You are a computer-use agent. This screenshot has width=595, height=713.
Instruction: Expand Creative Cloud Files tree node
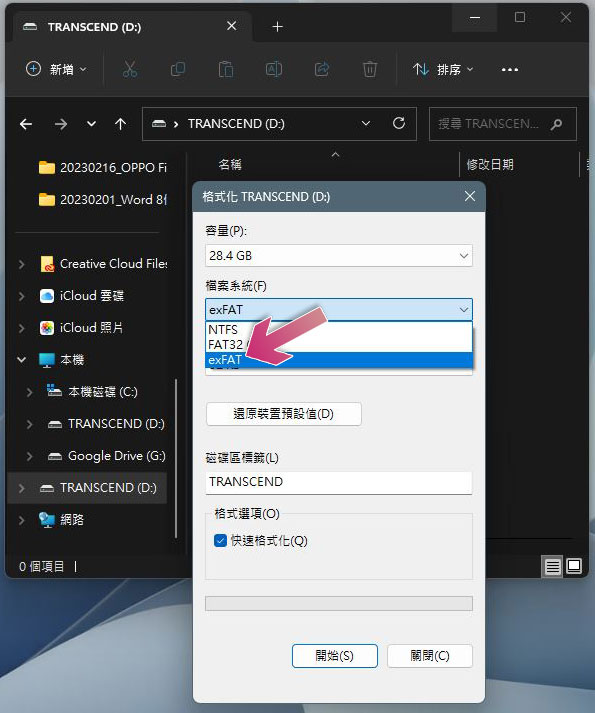pos(21,264)
